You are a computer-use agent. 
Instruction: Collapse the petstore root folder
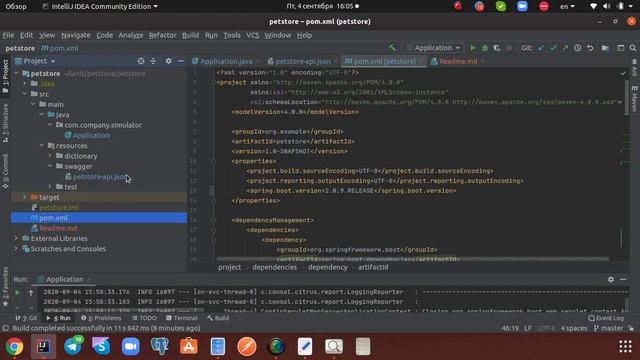(16, 73)
